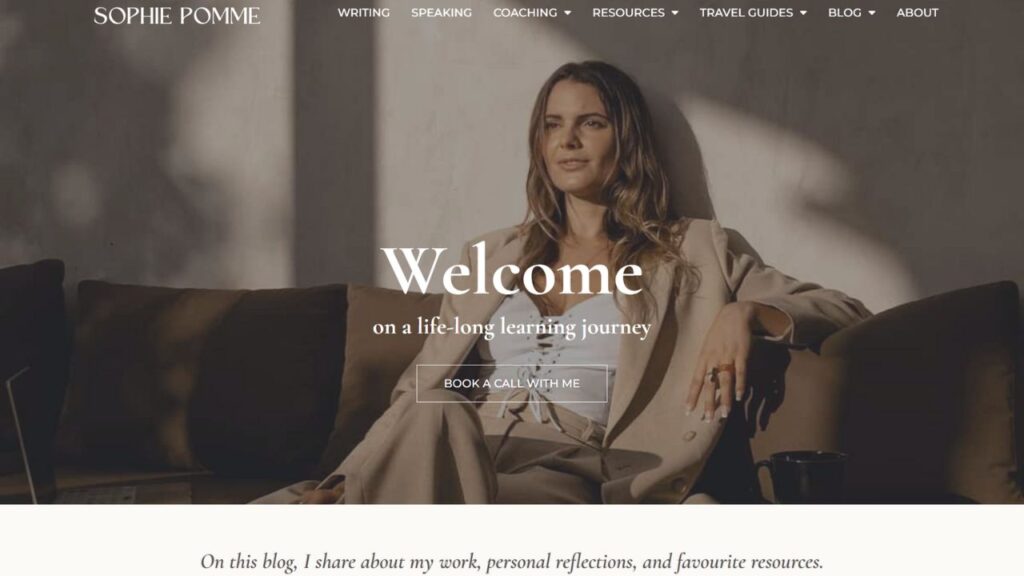
Task: Click Book a Call With Me button
Action: pyautogui.click(x=512, y=383)
